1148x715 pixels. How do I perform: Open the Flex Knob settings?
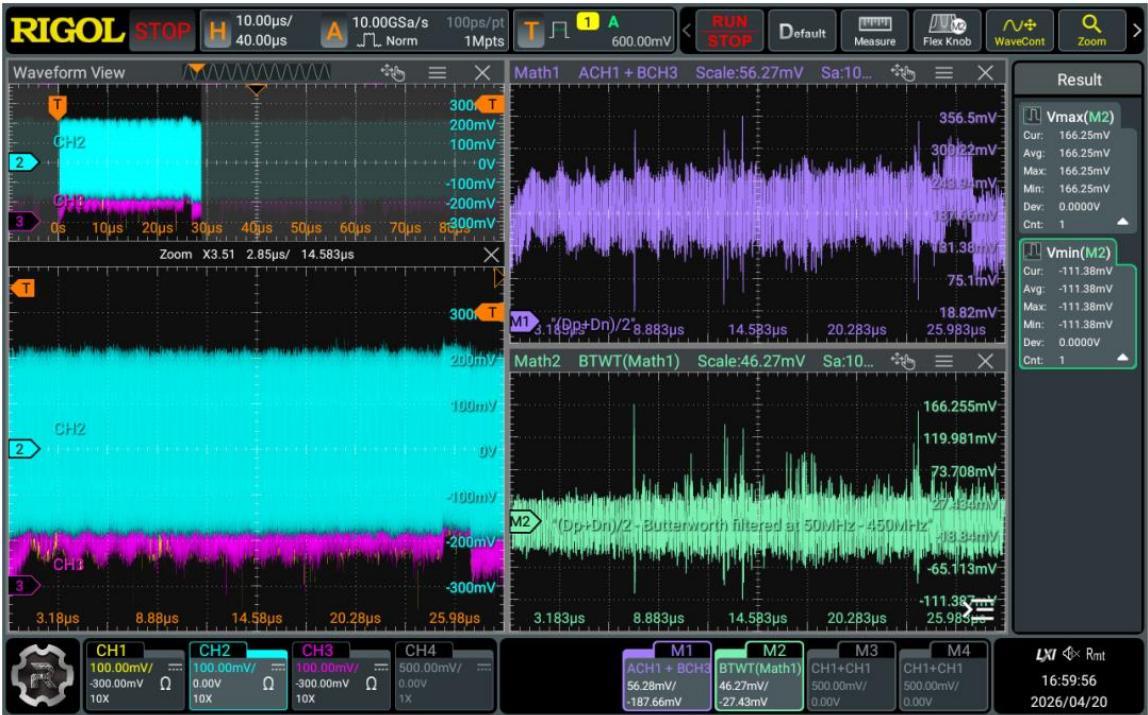pyautogui.click(x=947, y=31)
